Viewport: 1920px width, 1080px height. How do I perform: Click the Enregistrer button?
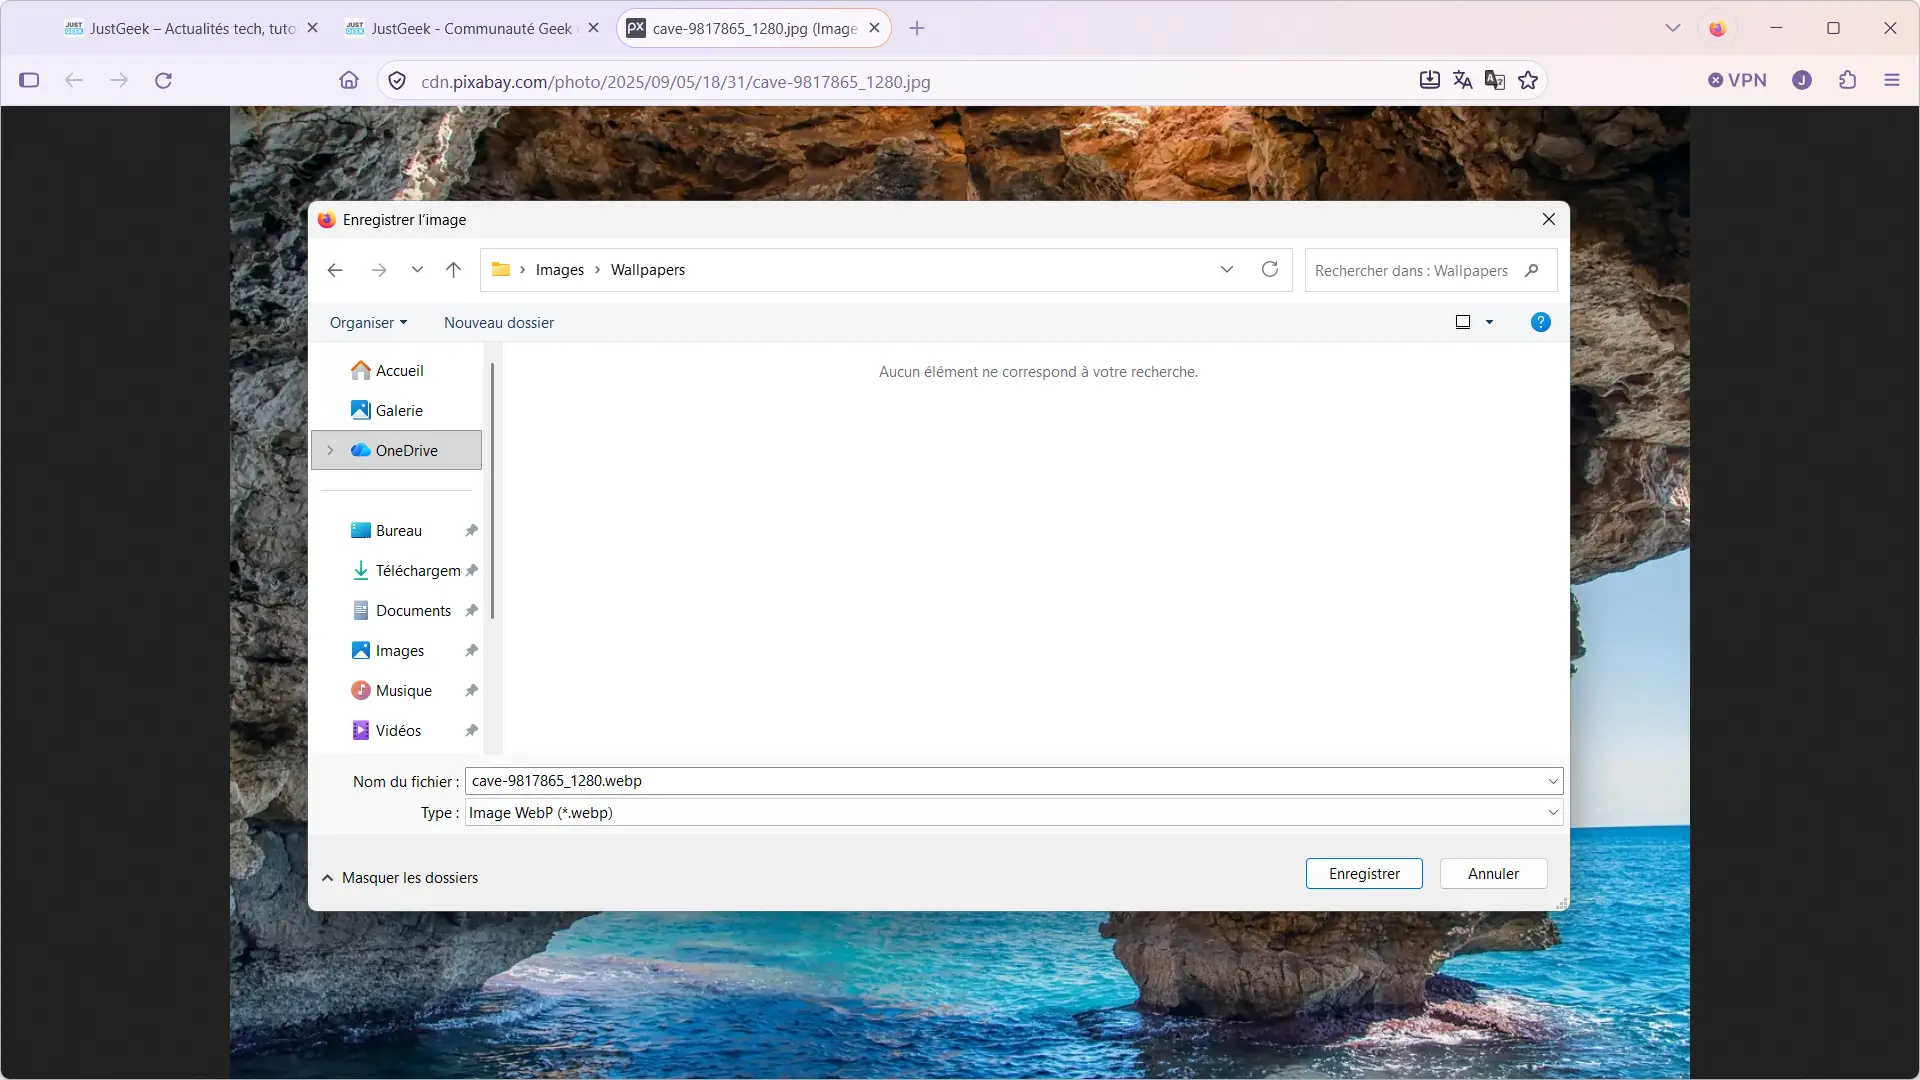(x=1364, y=874)
